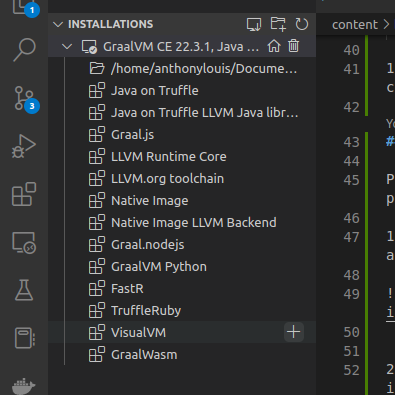
Task: Select Java on Truffle LLVM Java libr... row
Action: click(x=182, y=112)
